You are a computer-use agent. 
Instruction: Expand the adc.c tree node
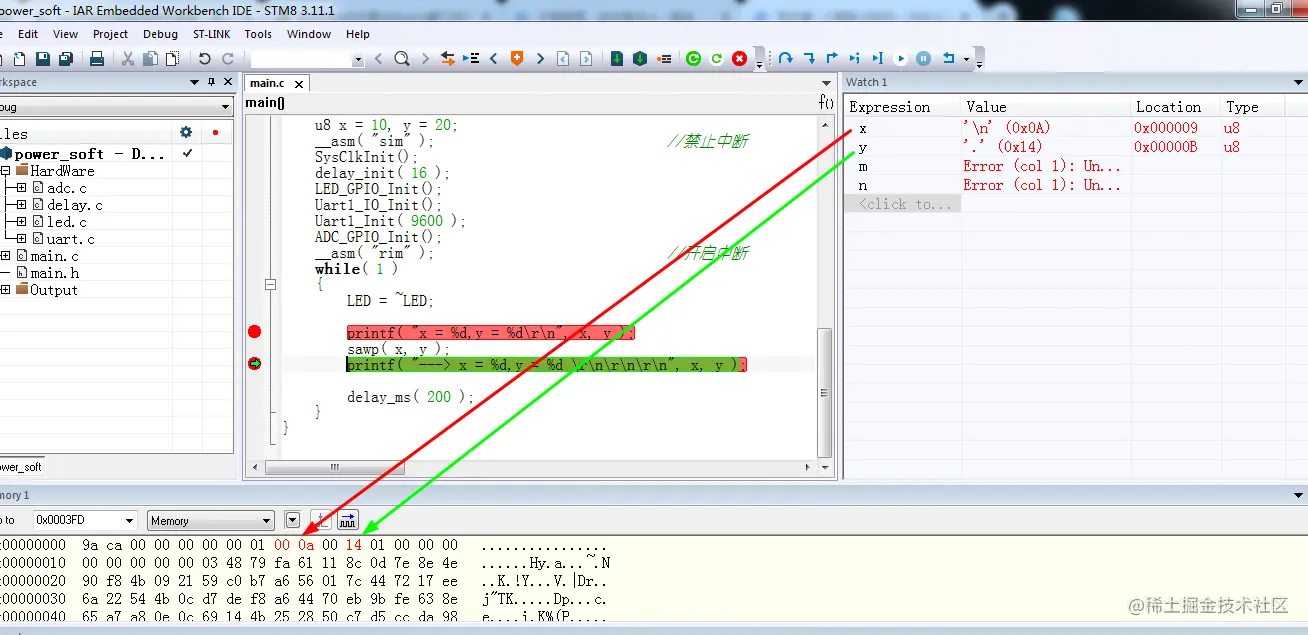(x=21, y=188)
